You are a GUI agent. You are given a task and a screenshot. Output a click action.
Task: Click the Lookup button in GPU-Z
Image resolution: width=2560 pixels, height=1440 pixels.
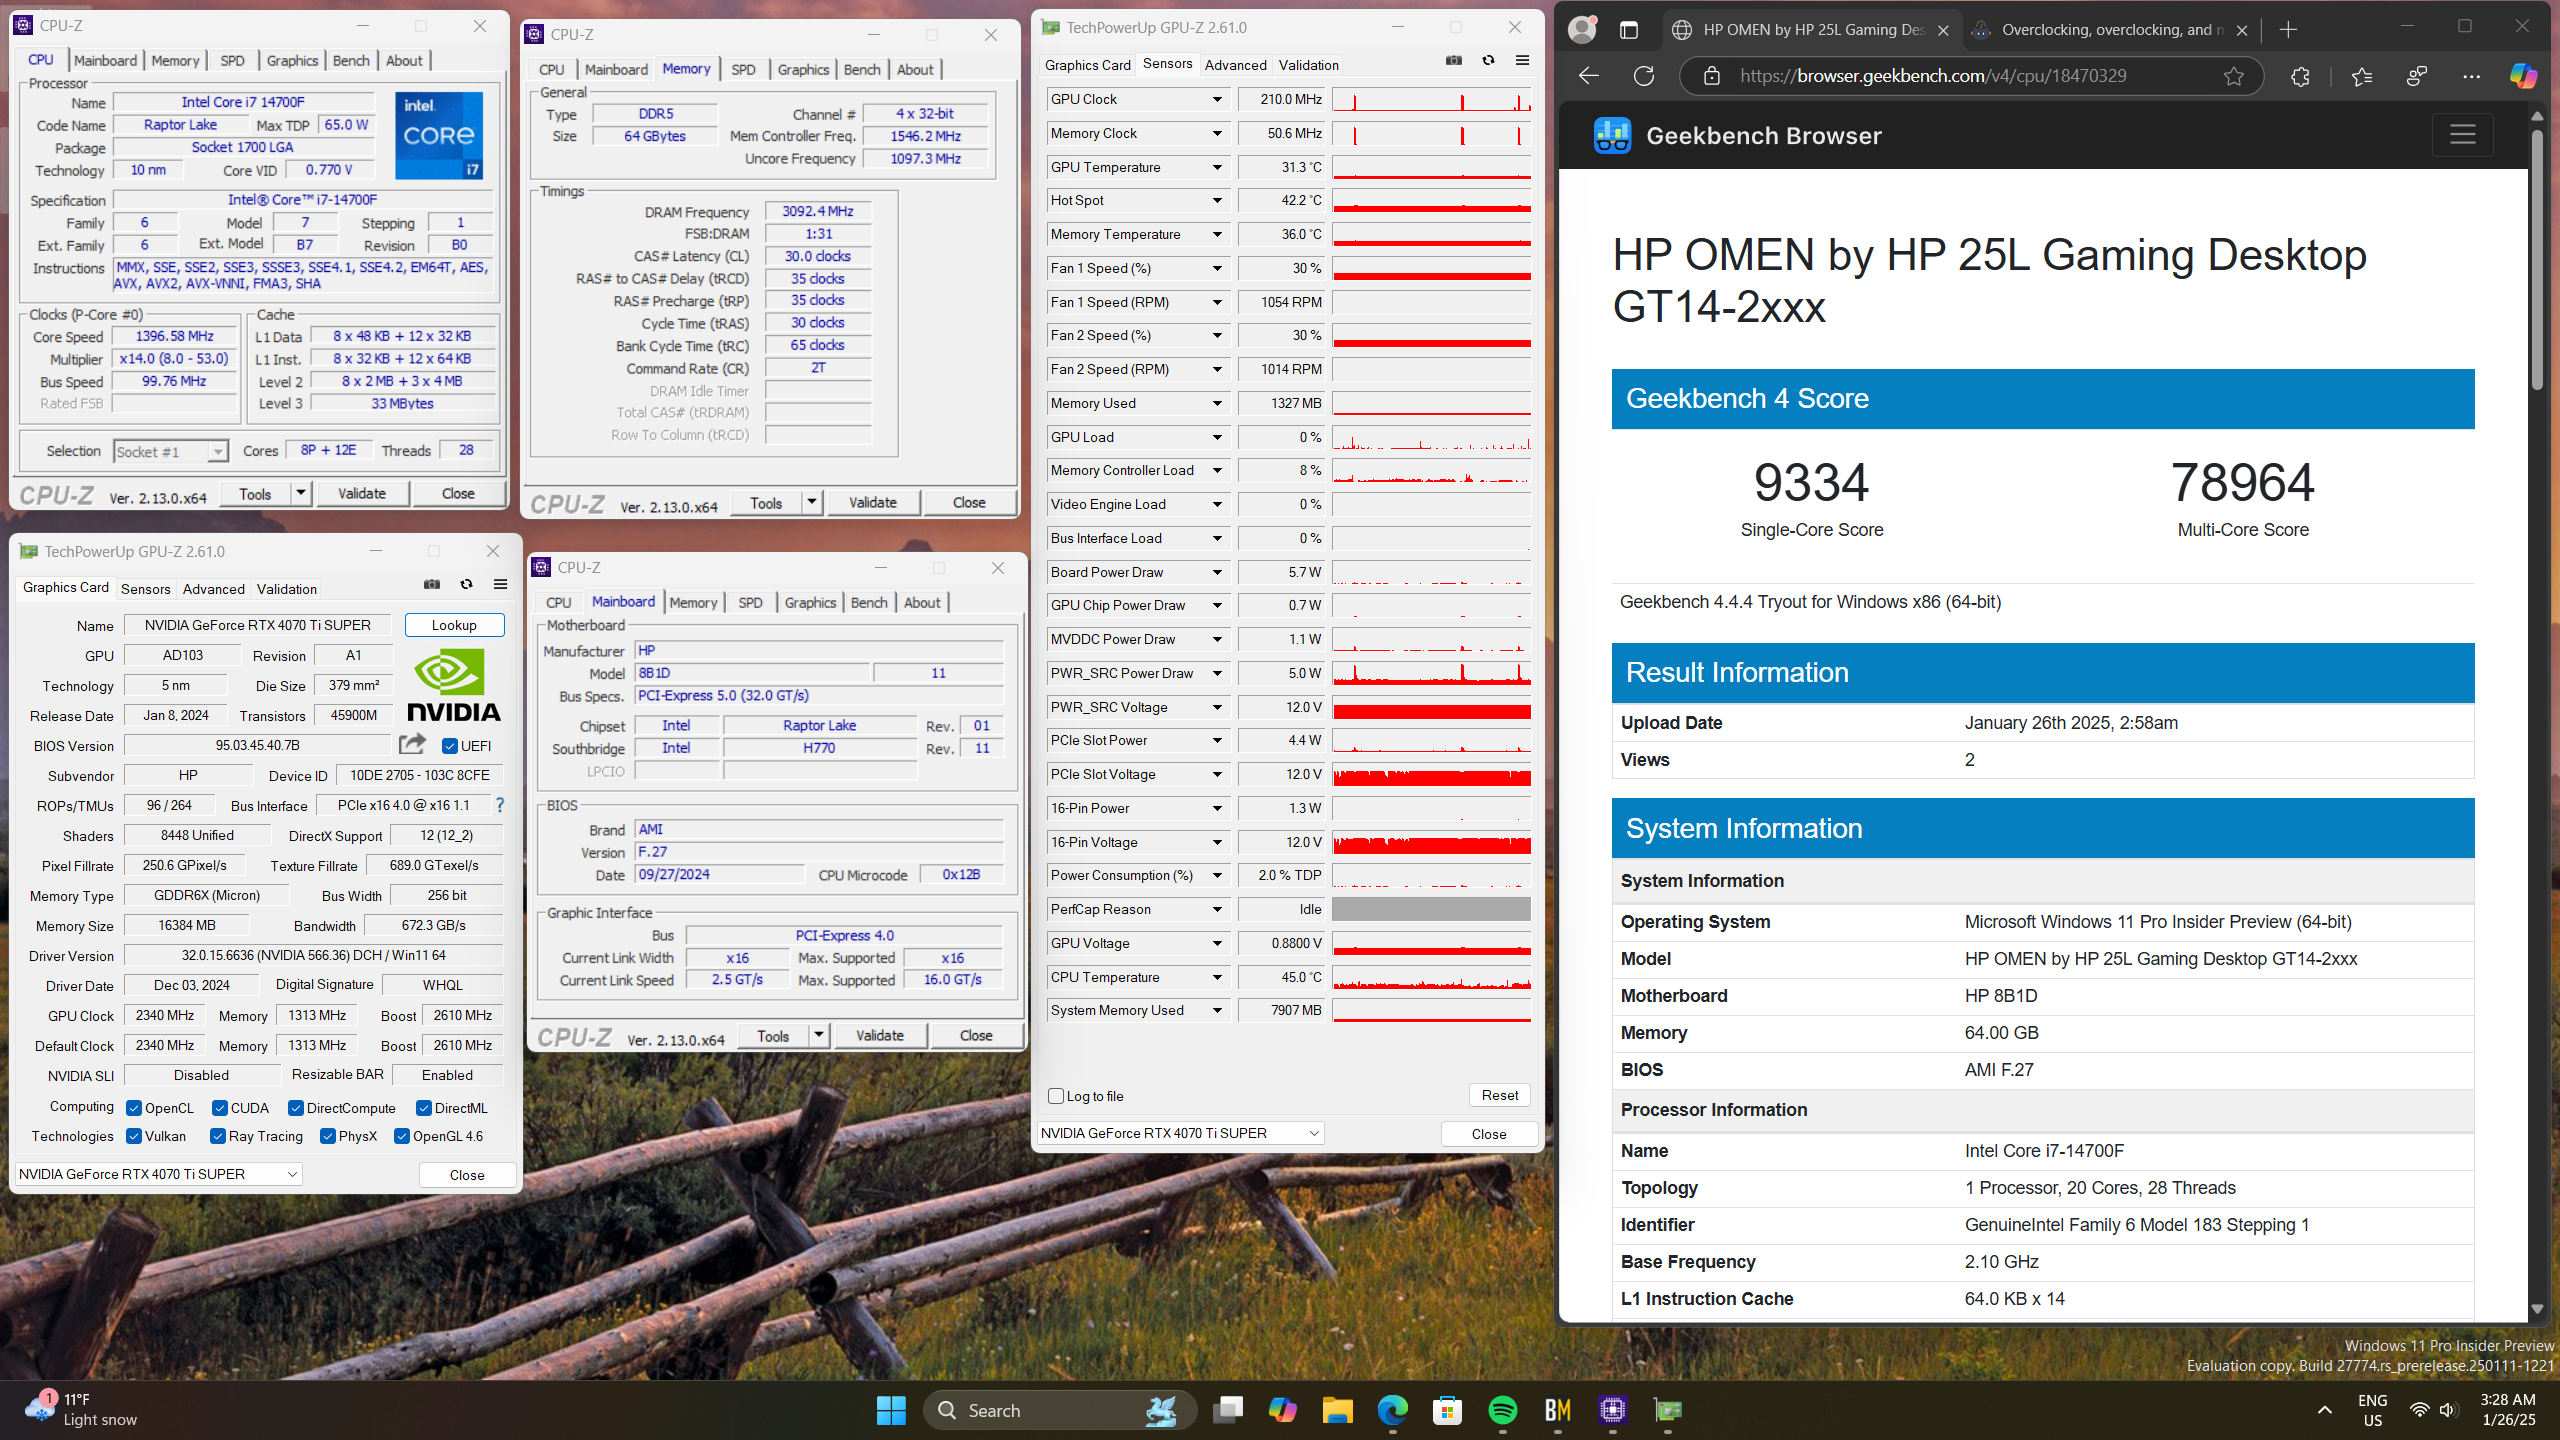pos(454,625)
